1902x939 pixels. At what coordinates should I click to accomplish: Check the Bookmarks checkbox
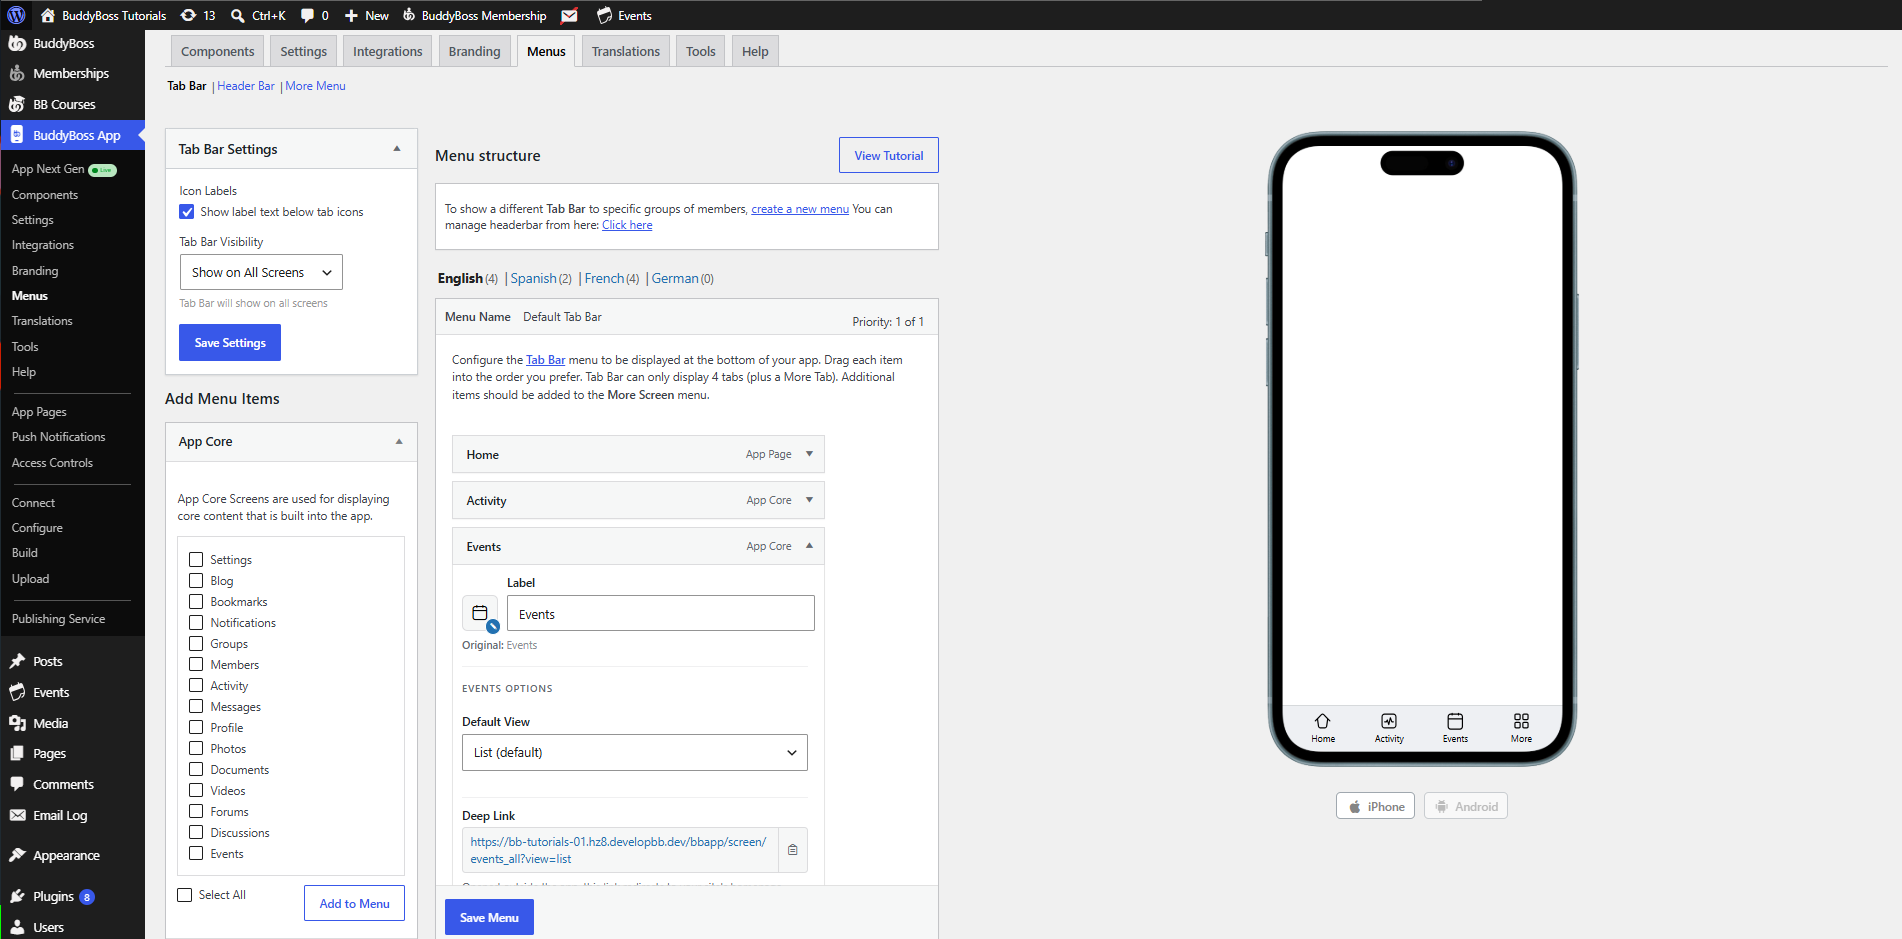click(196, 602)
